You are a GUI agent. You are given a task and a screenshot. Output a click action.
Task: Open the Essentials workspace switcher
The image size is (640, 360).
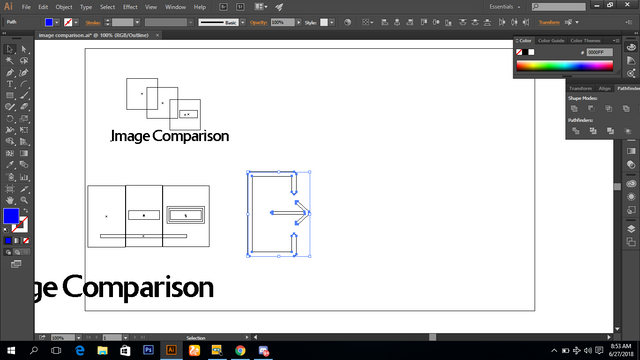[x=504, y=7]
